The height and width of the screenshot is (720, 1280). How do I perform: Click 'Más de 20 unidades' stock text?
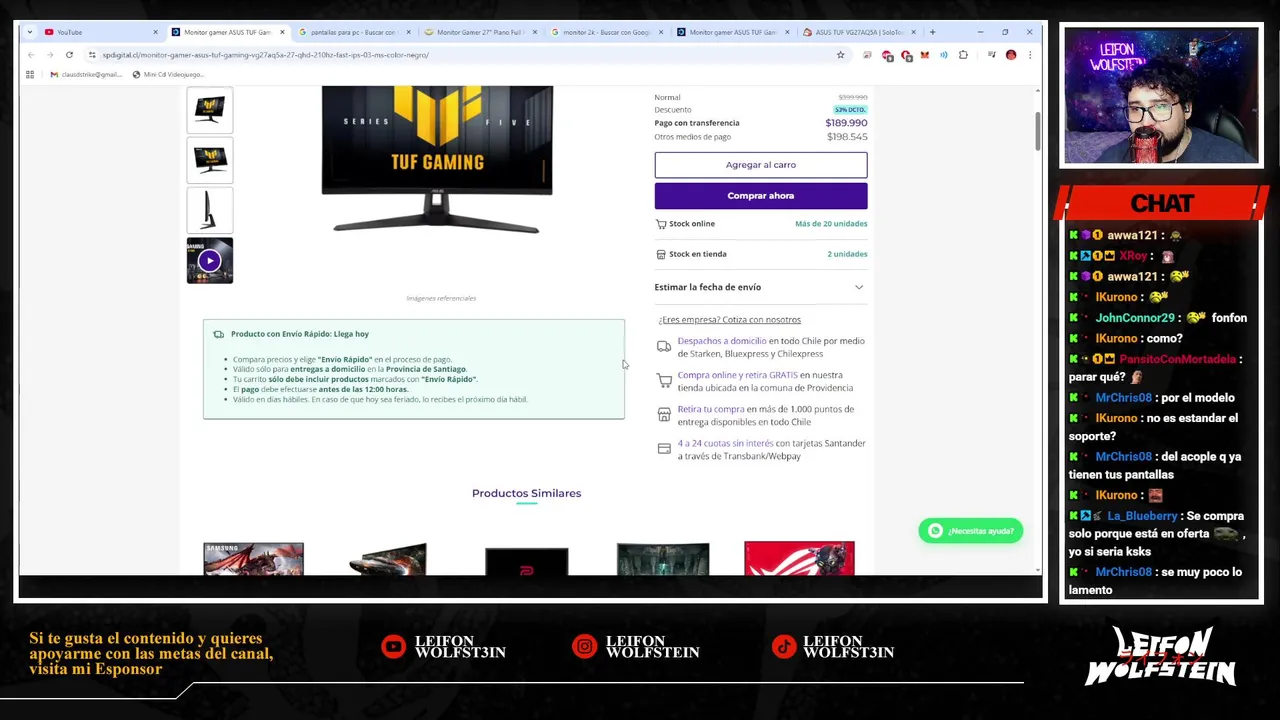(x=831, y=224)
